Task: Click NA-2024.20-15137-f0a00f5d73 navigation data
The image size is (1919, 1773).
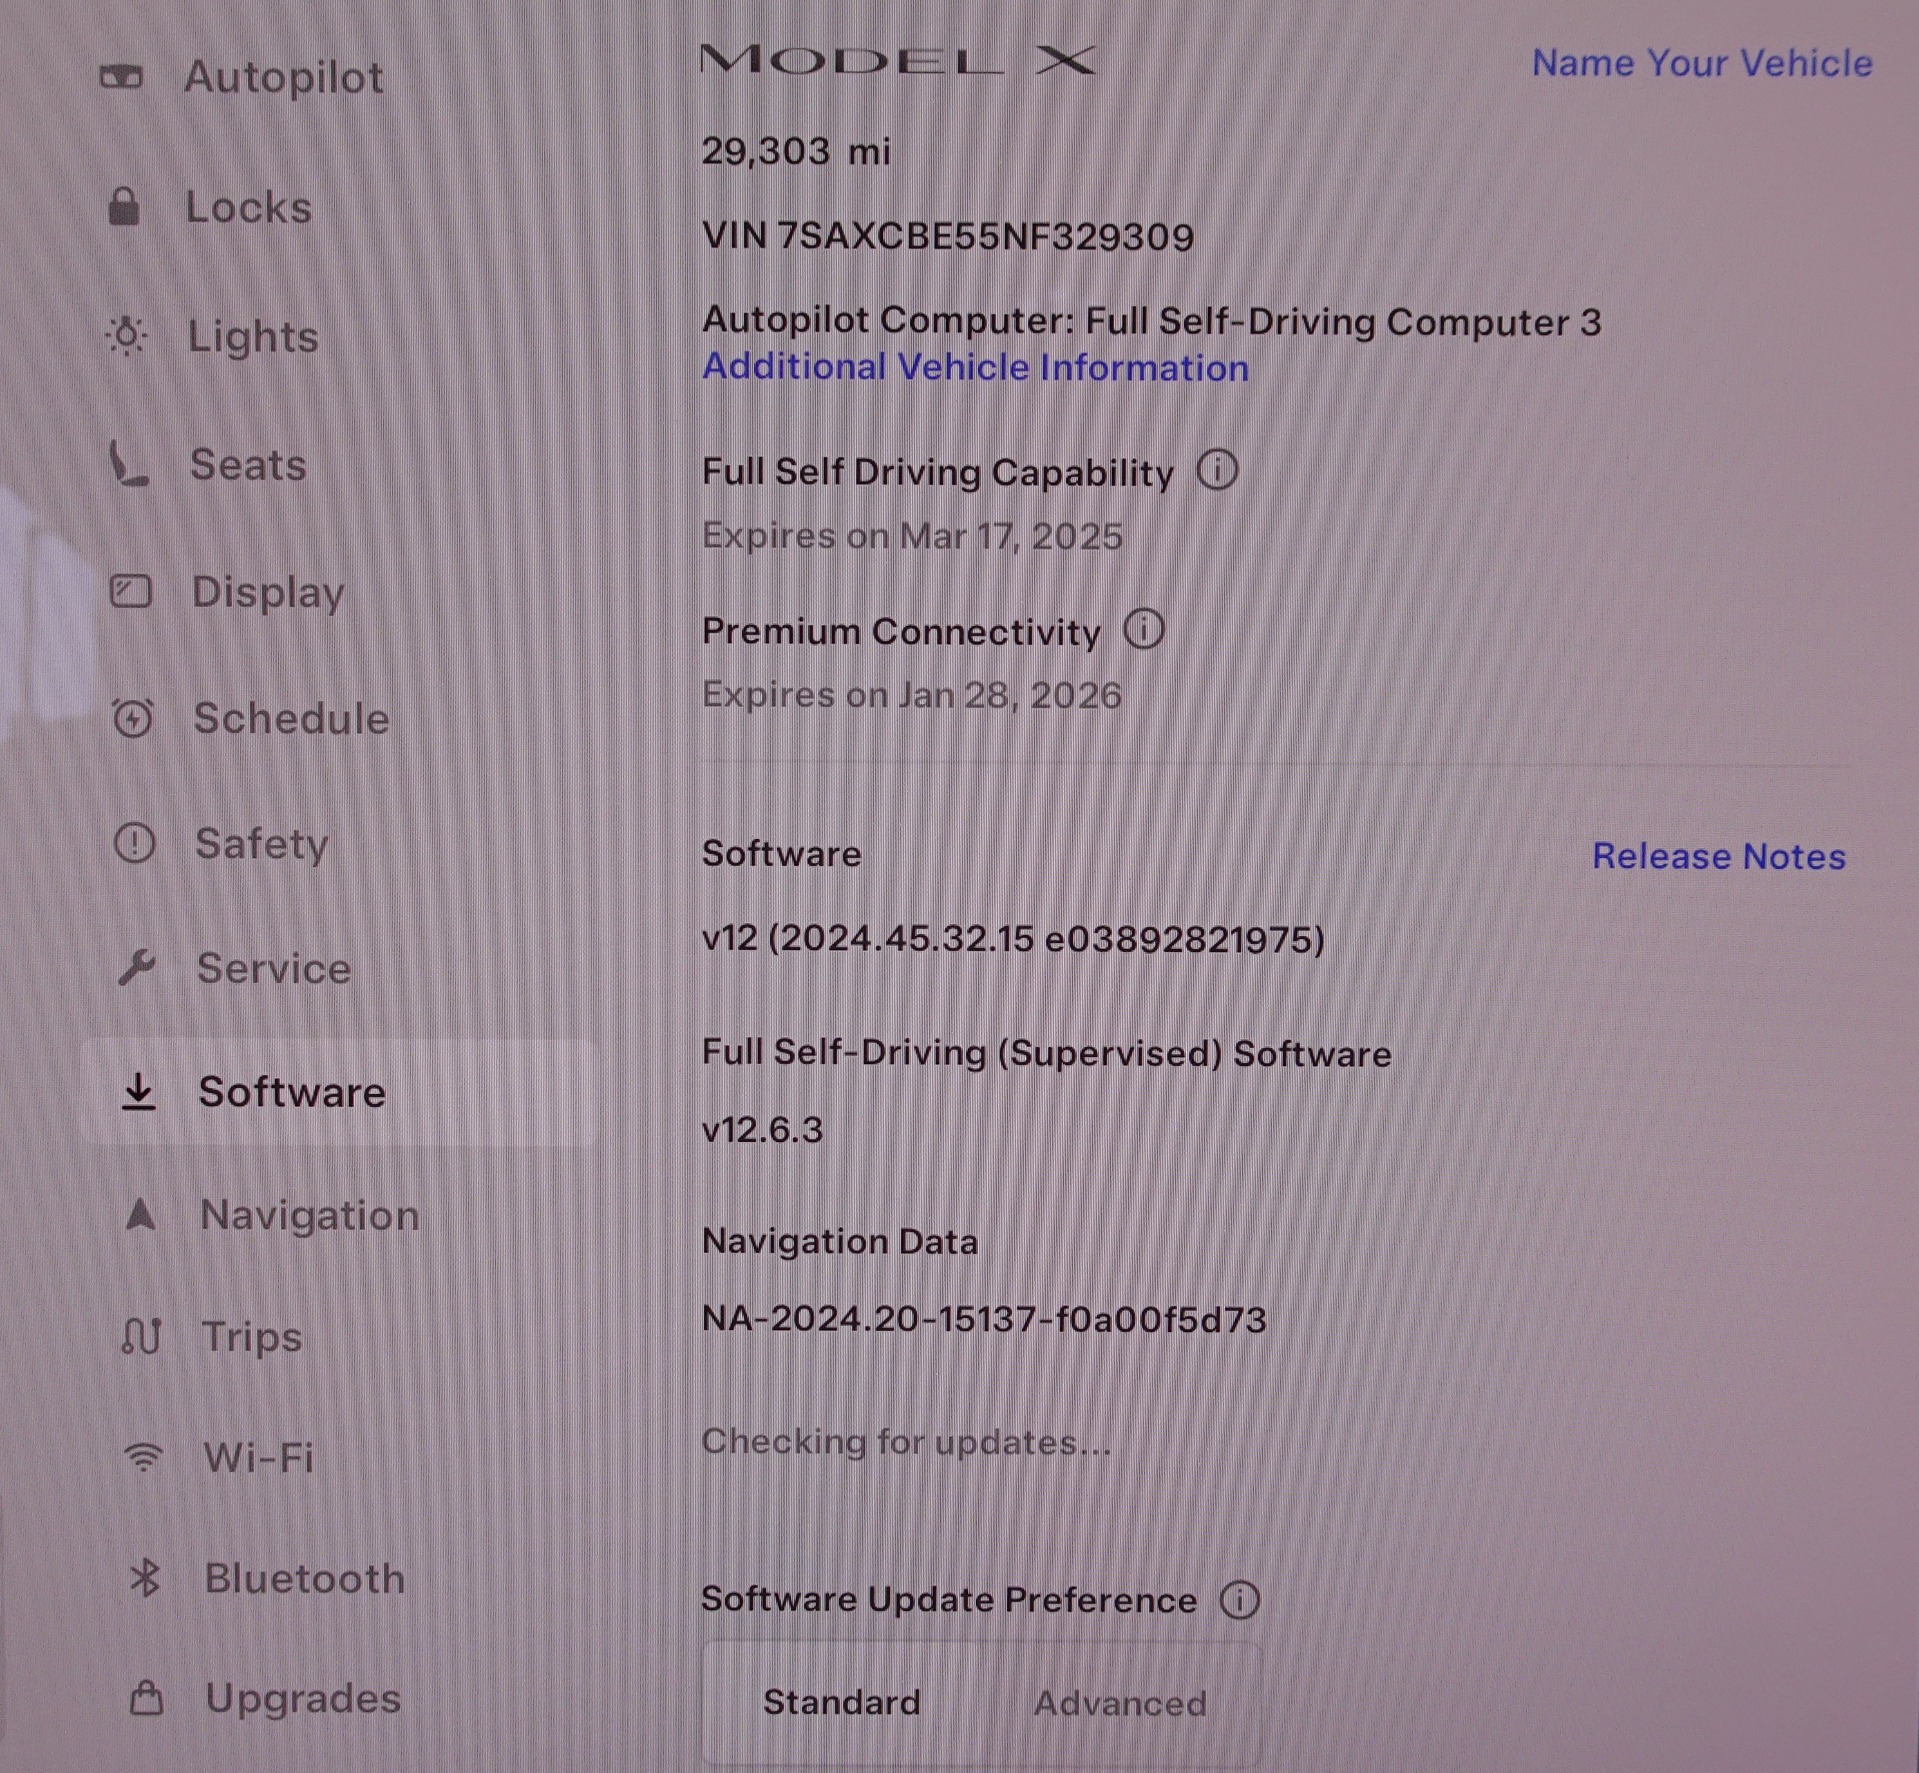Action: [x=984, y=1319]
